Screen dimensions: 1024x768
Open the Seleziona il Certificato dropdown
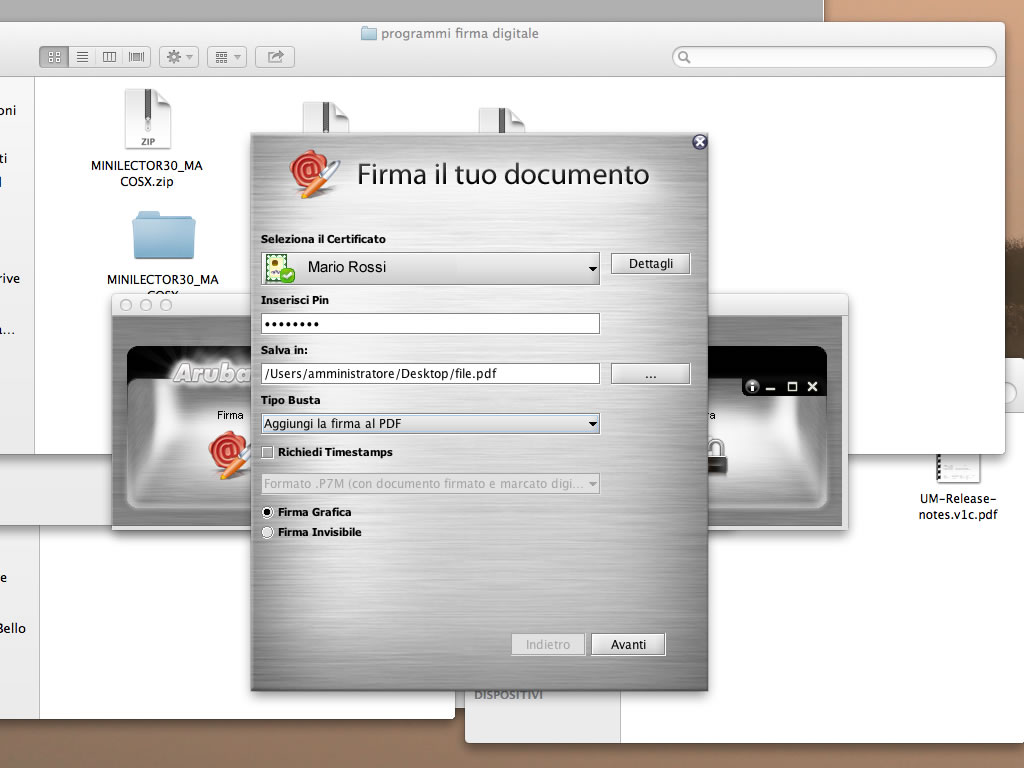[430, 268]
